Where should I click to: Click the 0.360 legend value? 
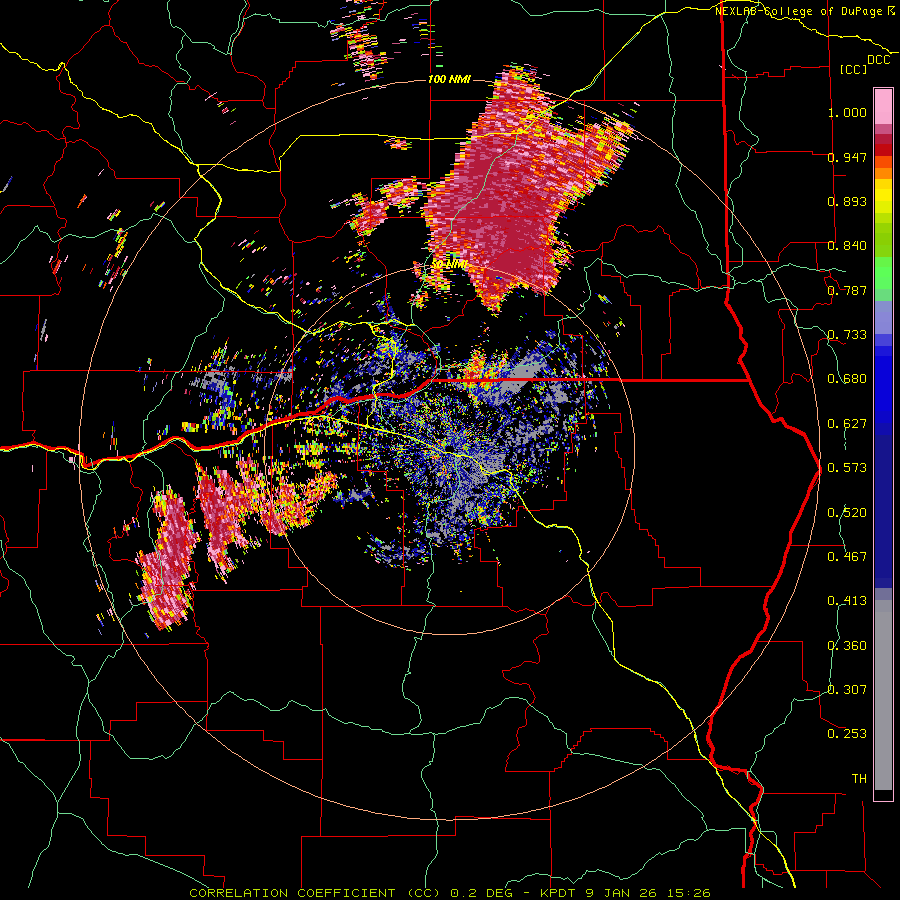click(847, 646)
